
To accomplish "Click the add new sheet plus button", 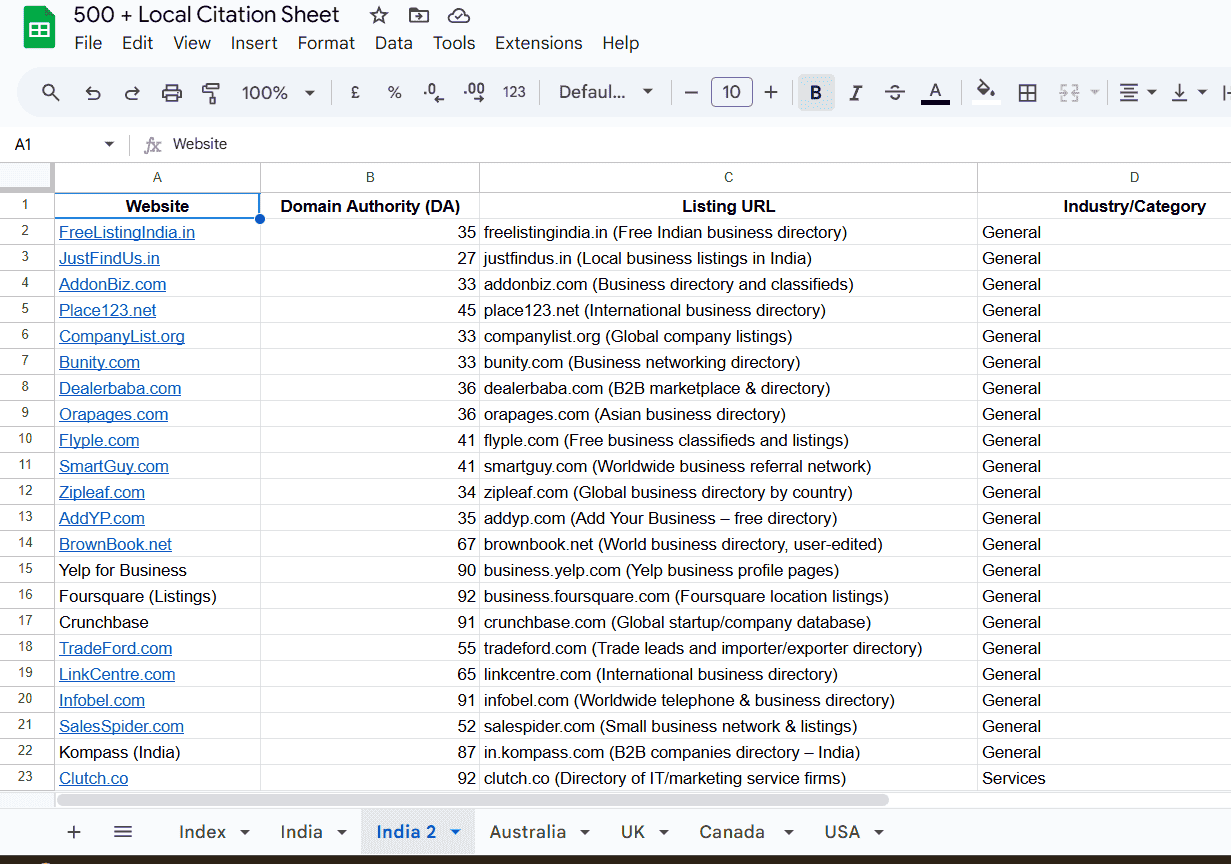I will pyautogui.click(x=74, y=832).
